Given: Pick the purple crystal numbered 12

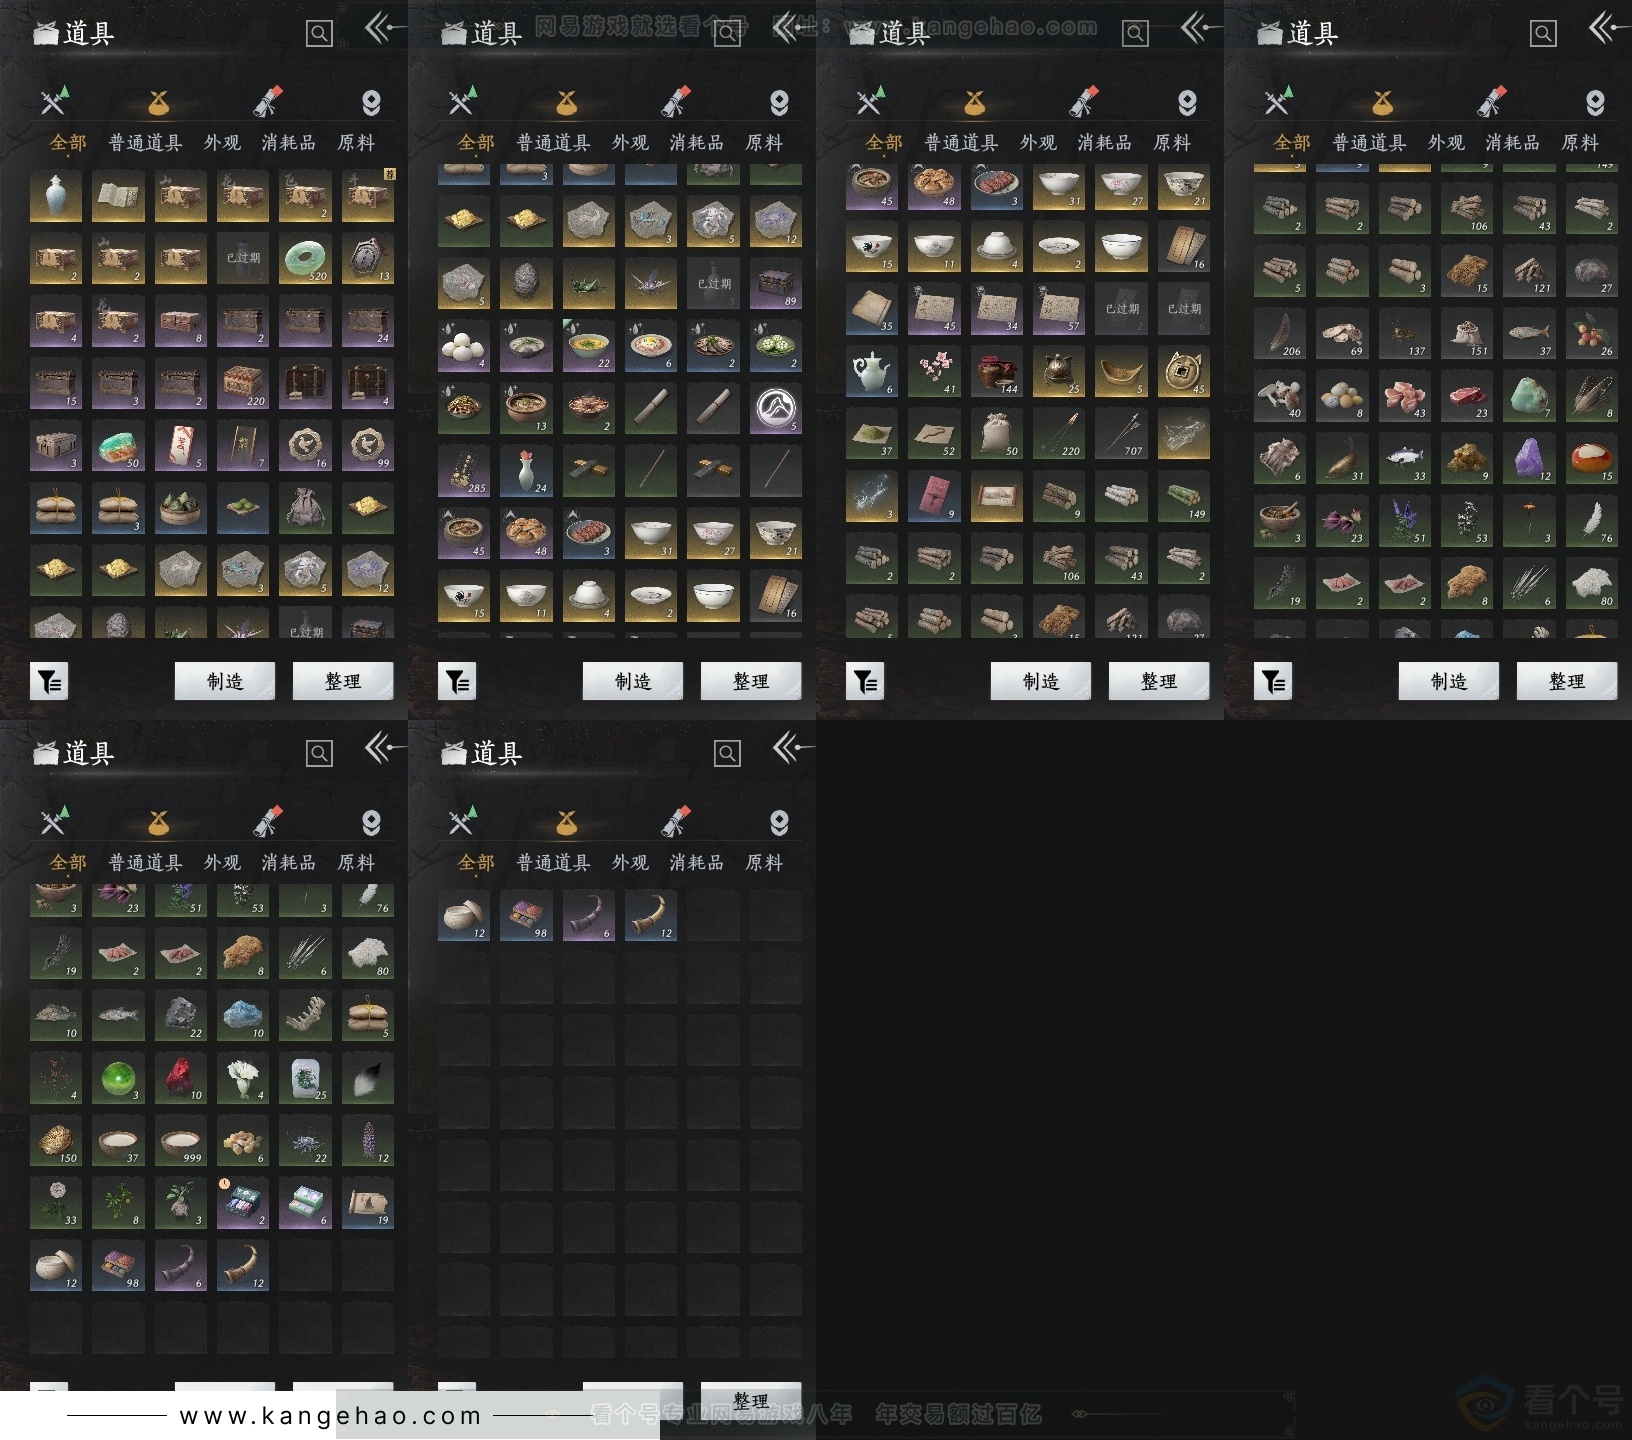Looking at the screenshot, I should click(1529, 458).
